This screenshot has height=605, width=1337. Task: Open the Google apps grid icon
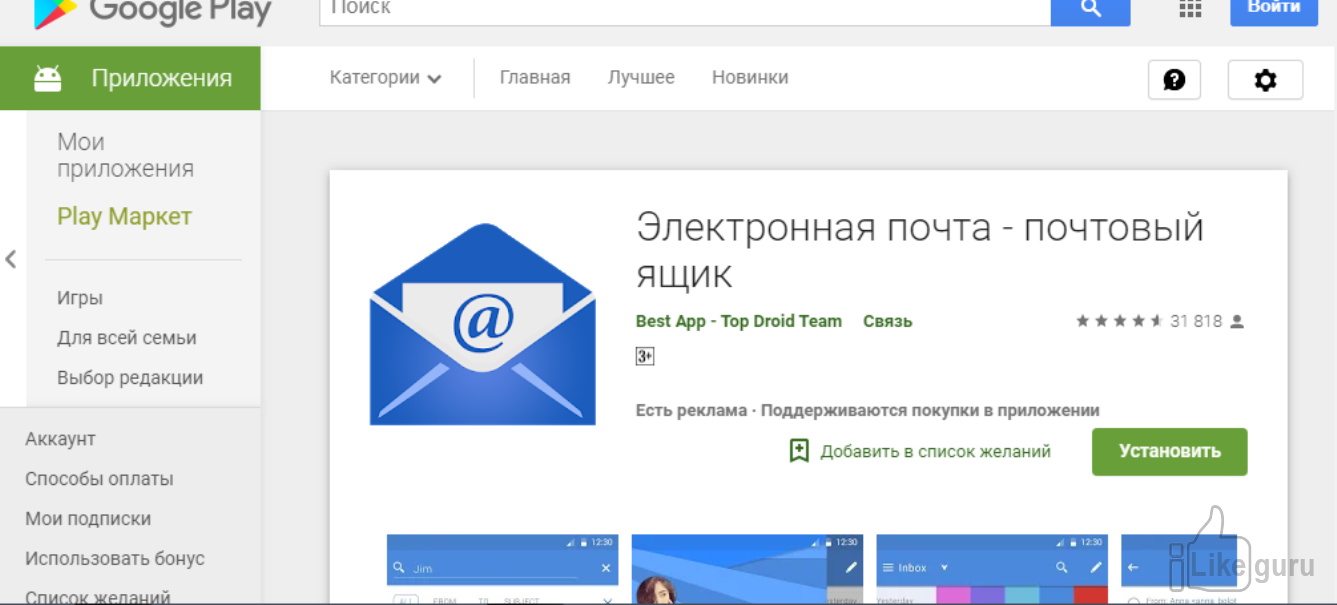pos(1190,8)
